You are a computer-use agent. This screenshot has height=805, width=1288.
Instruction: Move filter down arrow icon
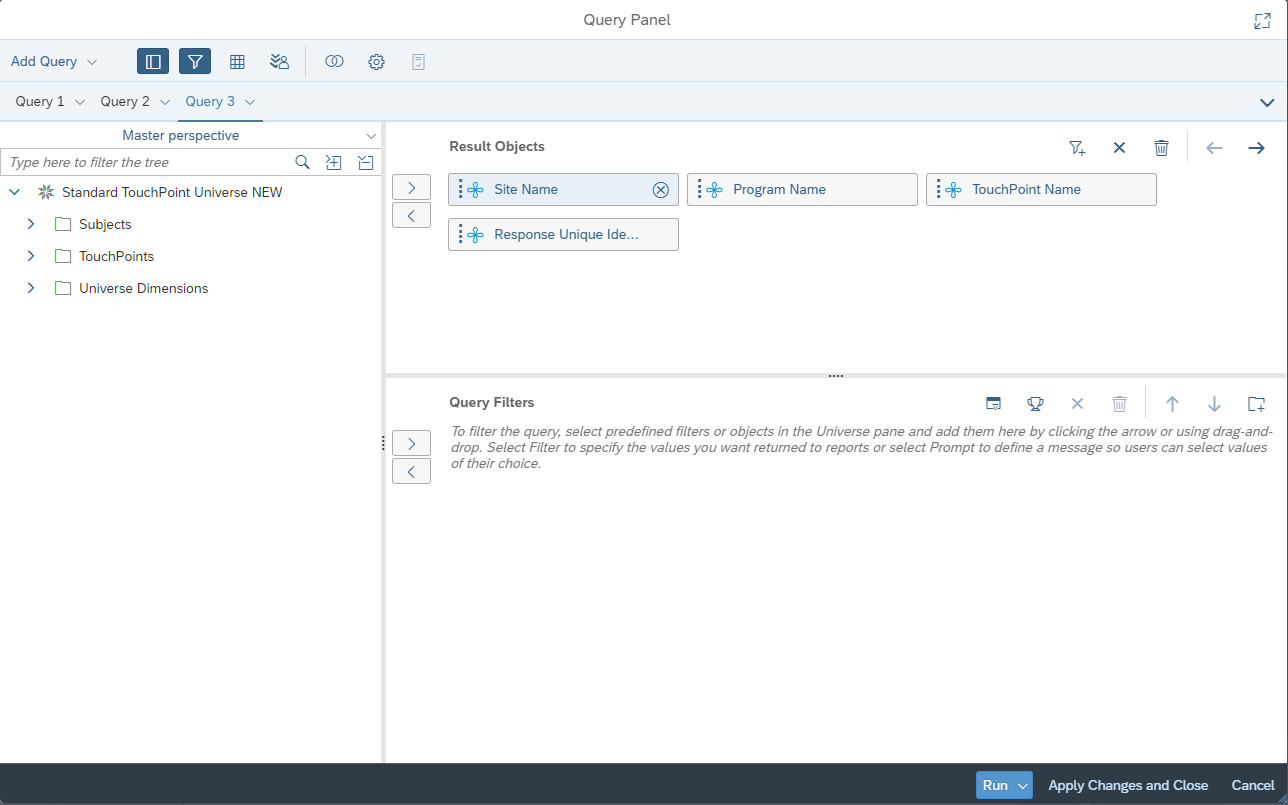point(1214,404)
